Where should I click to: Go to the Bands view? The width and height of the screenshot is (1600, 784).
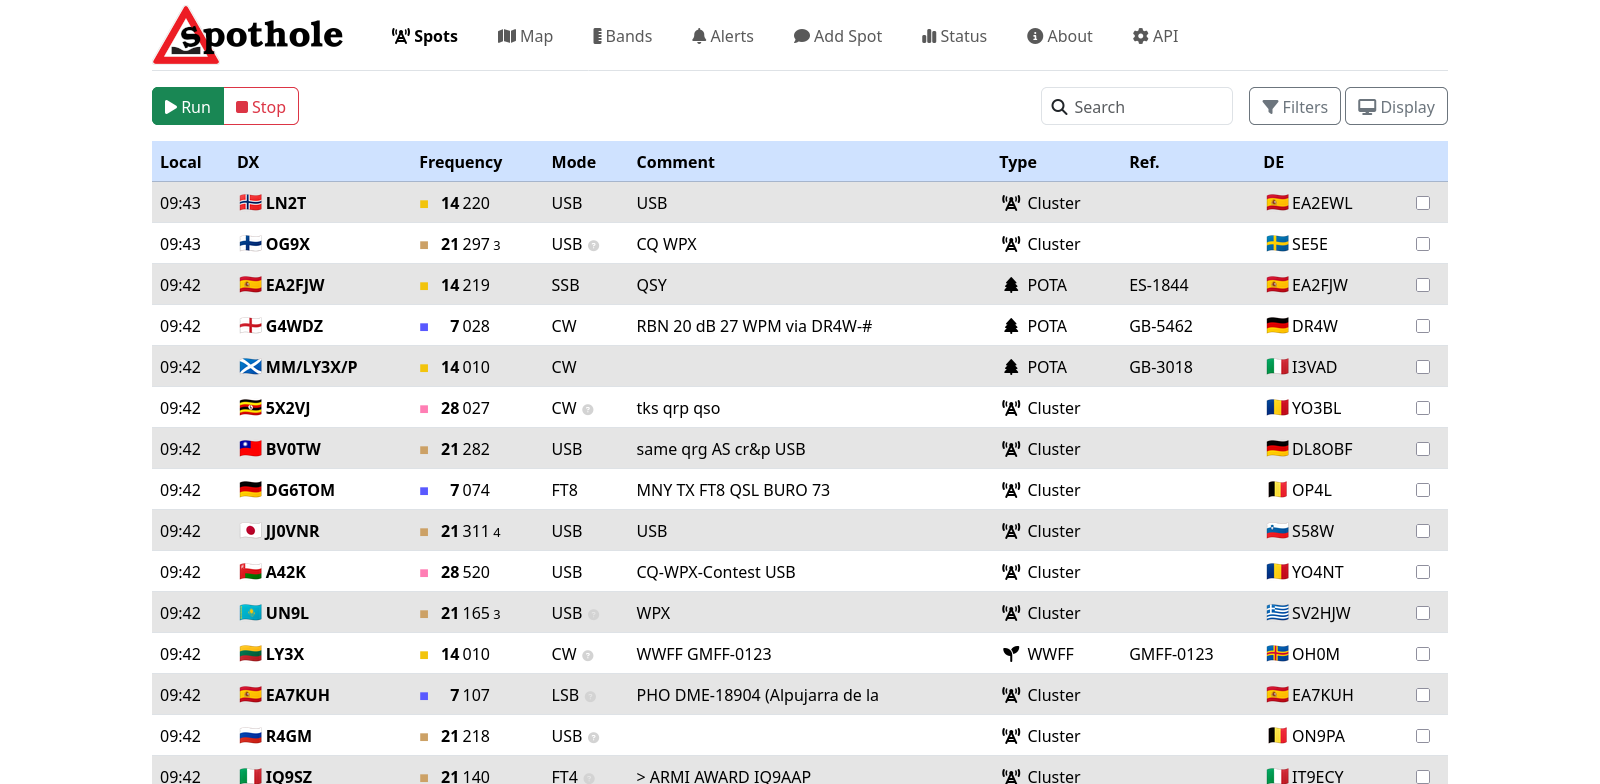(x=622, y=36)
